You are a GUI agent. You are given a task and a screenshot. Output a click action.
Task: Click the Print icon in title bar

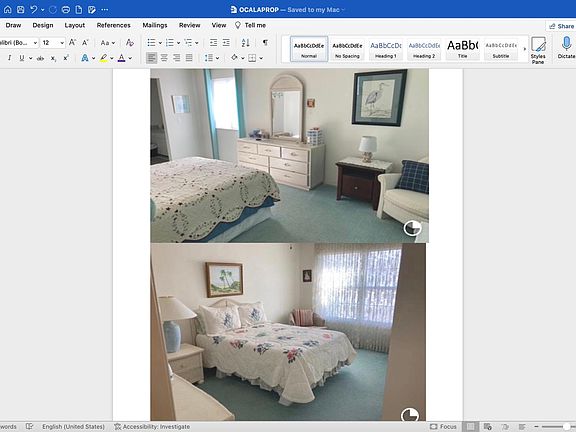point(66,10)
